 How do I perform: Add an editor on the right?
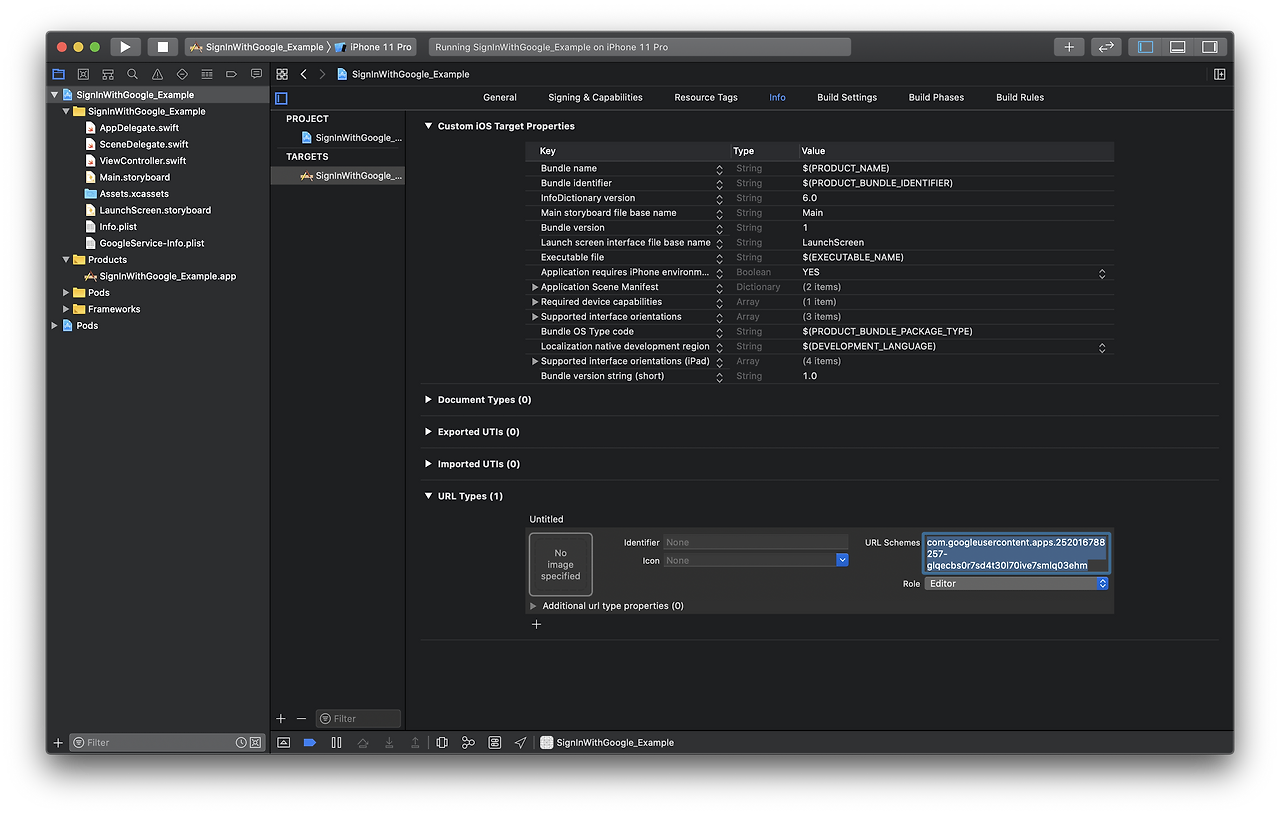(x=1220, y=74)
